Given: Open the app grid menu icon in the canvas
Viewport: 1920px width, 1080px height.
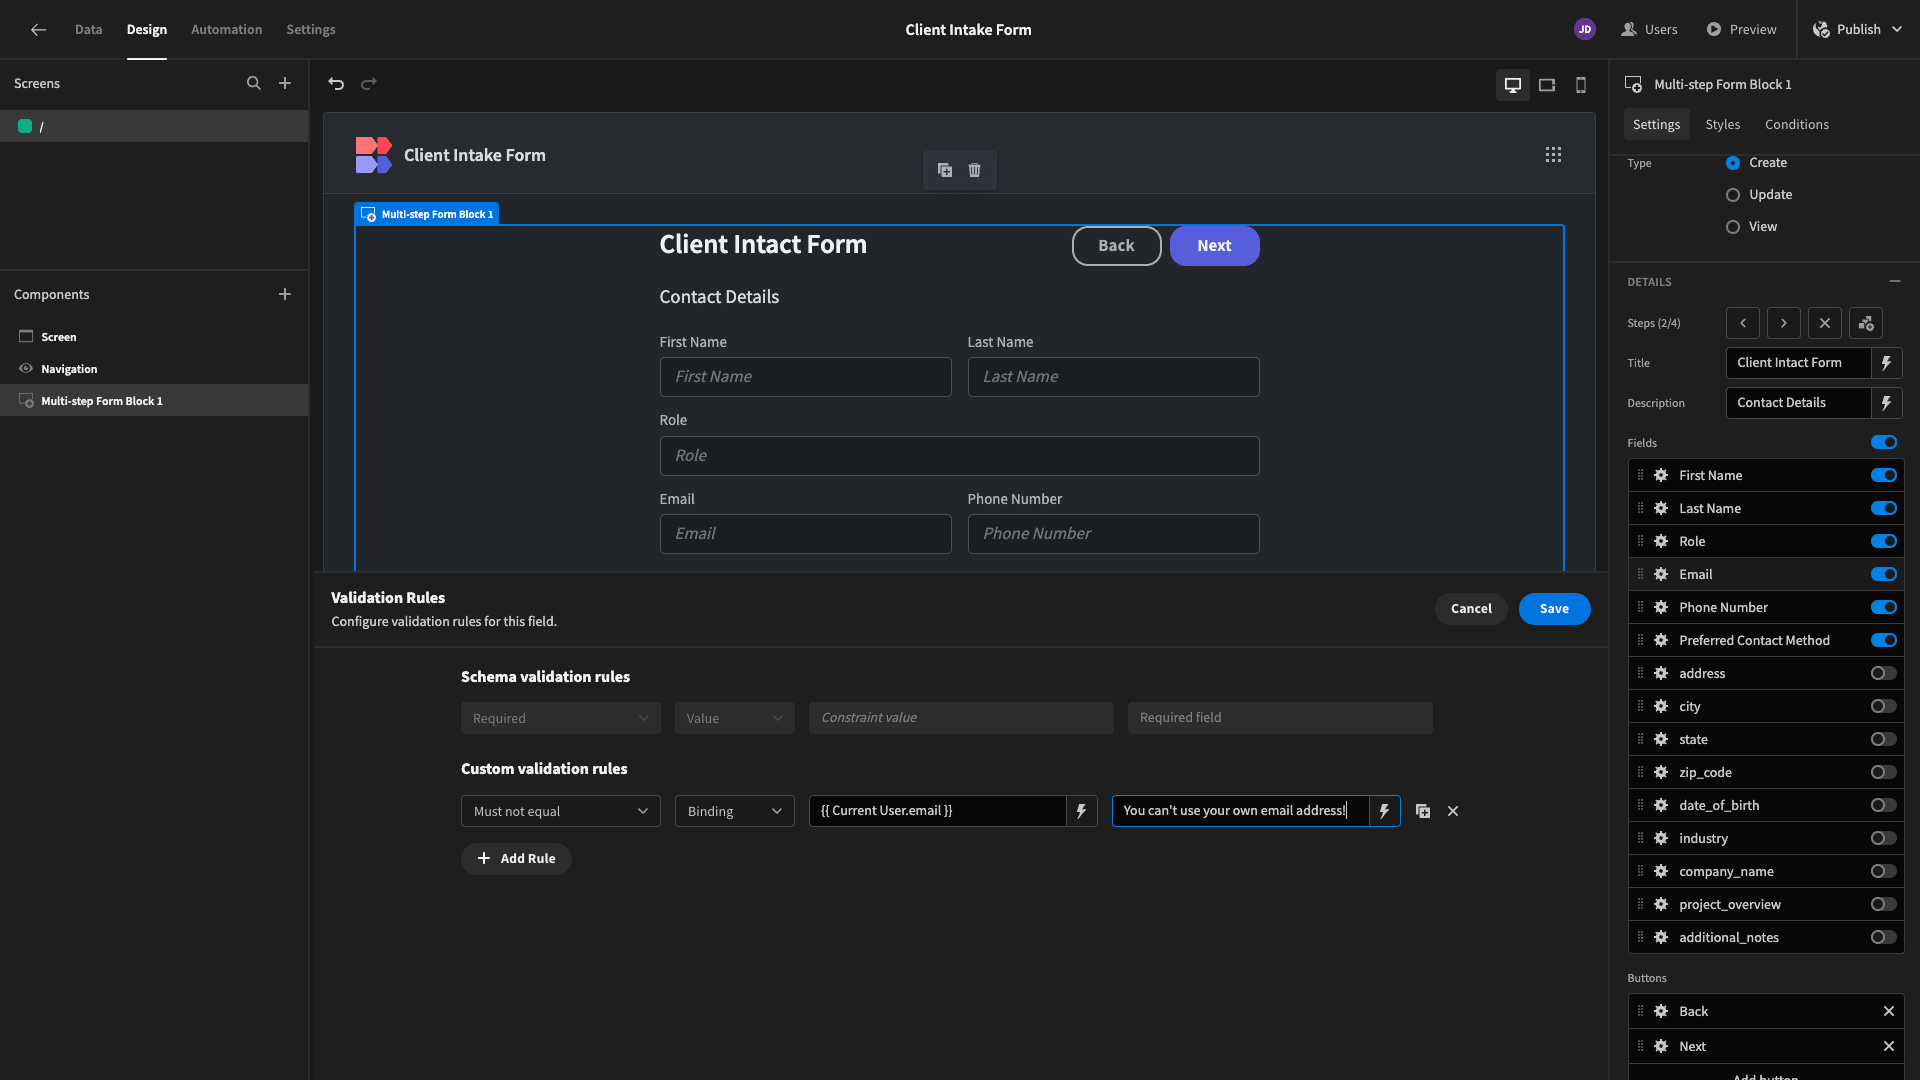Looking at the screenshot, I should pyautogui.click(x=1553, y=155).
